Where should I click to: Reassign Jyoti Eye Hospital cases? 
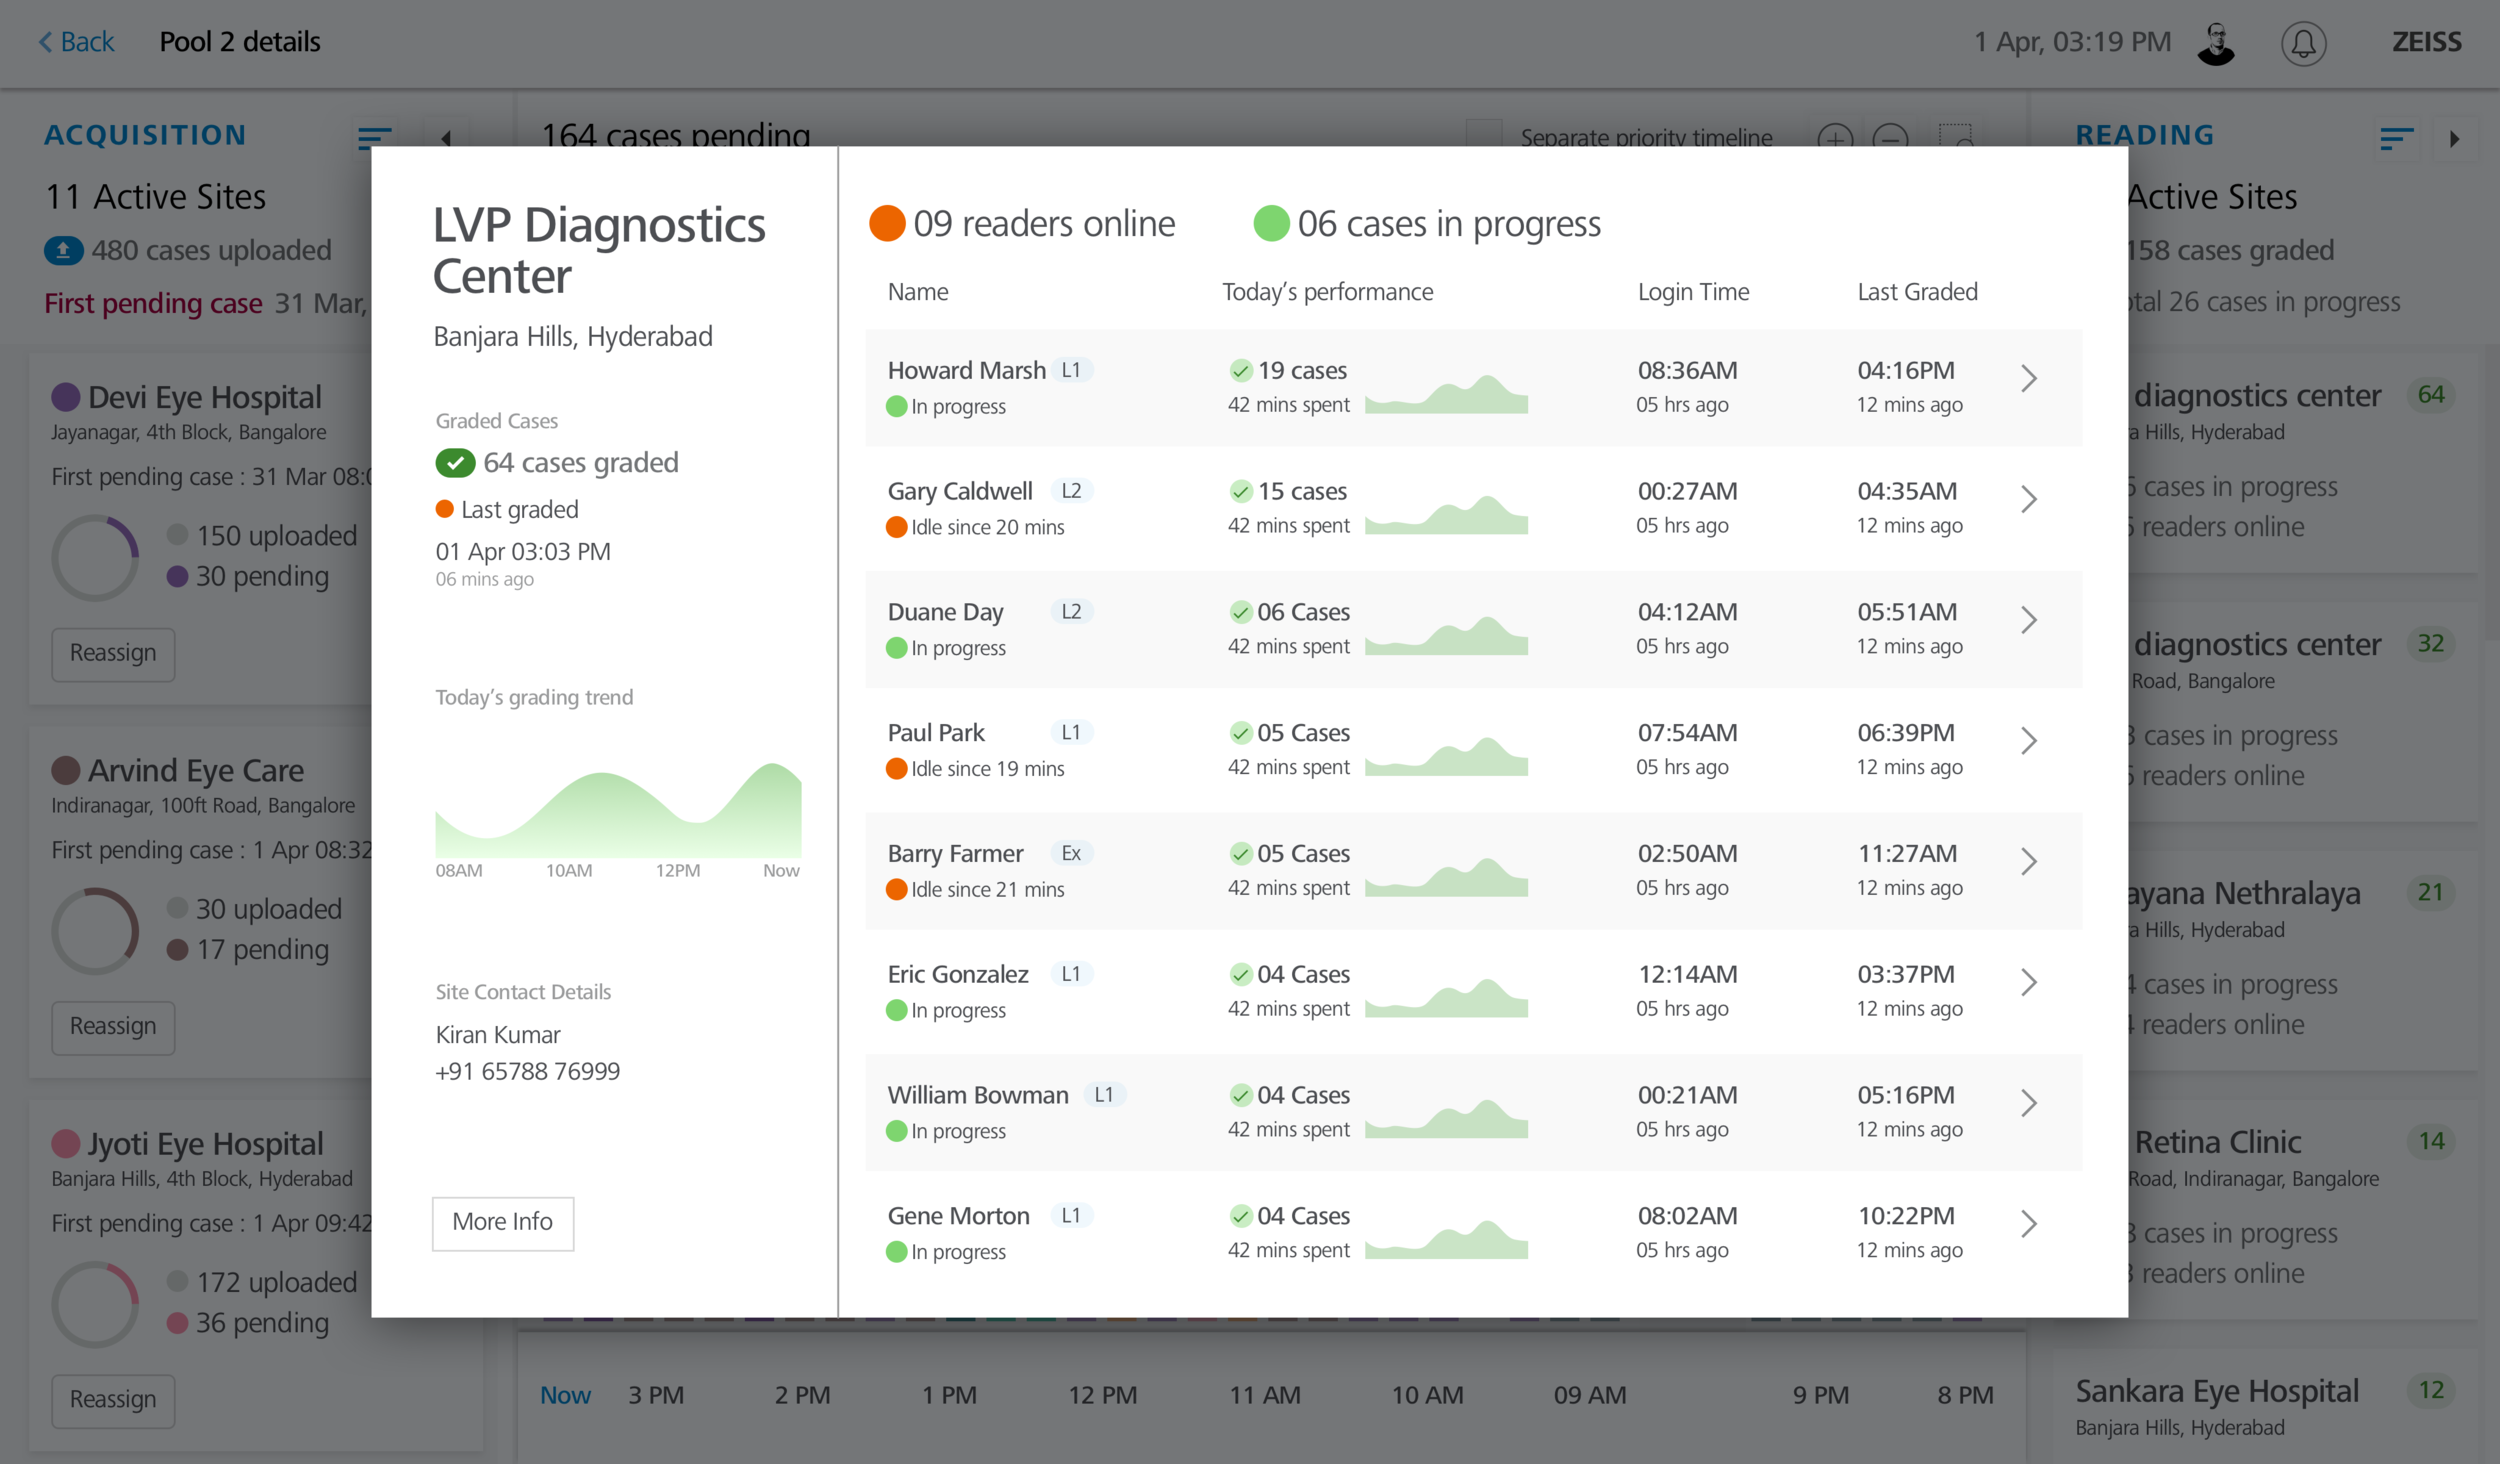click(x=113, y=1400)
